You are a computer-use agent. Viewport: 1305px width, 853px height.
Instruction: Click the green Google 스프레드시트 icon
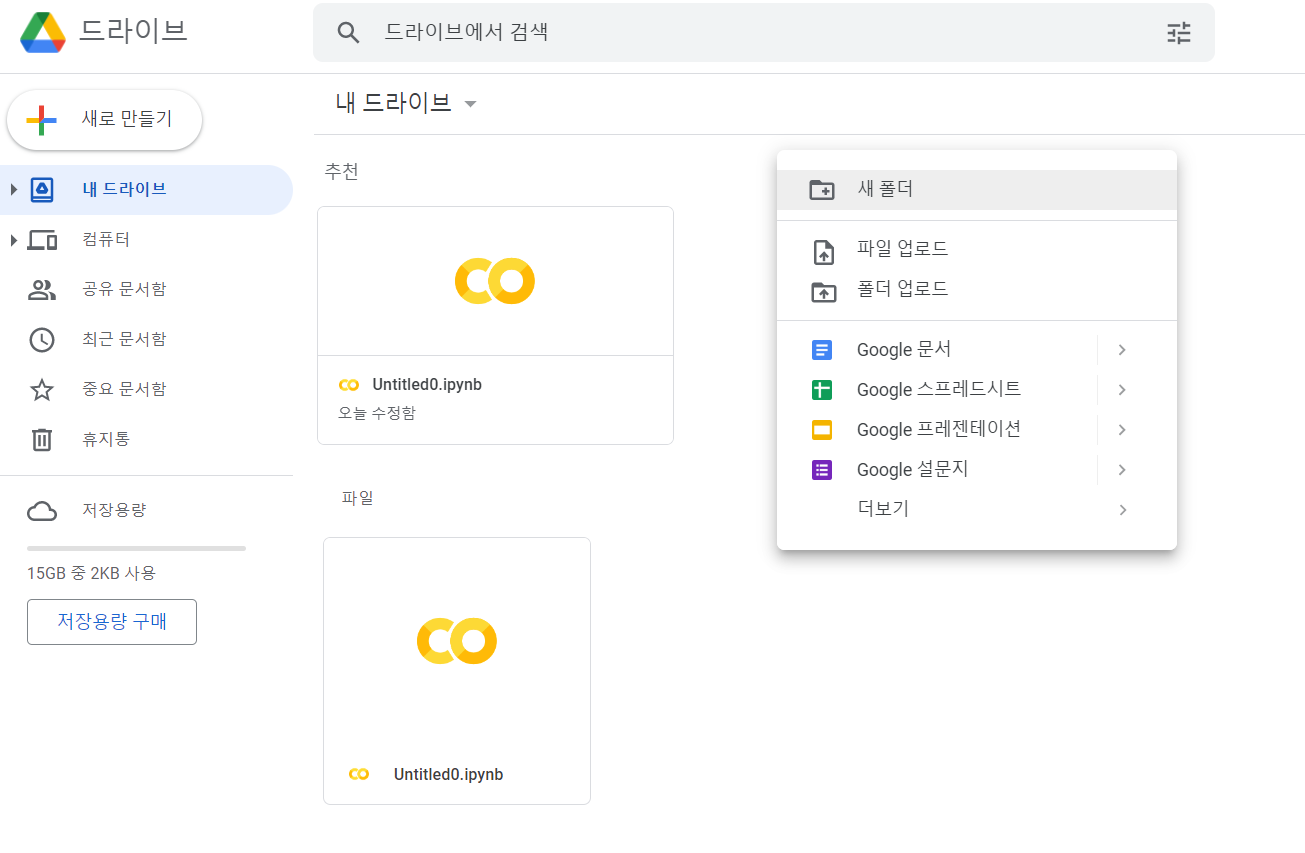(822, 390)
